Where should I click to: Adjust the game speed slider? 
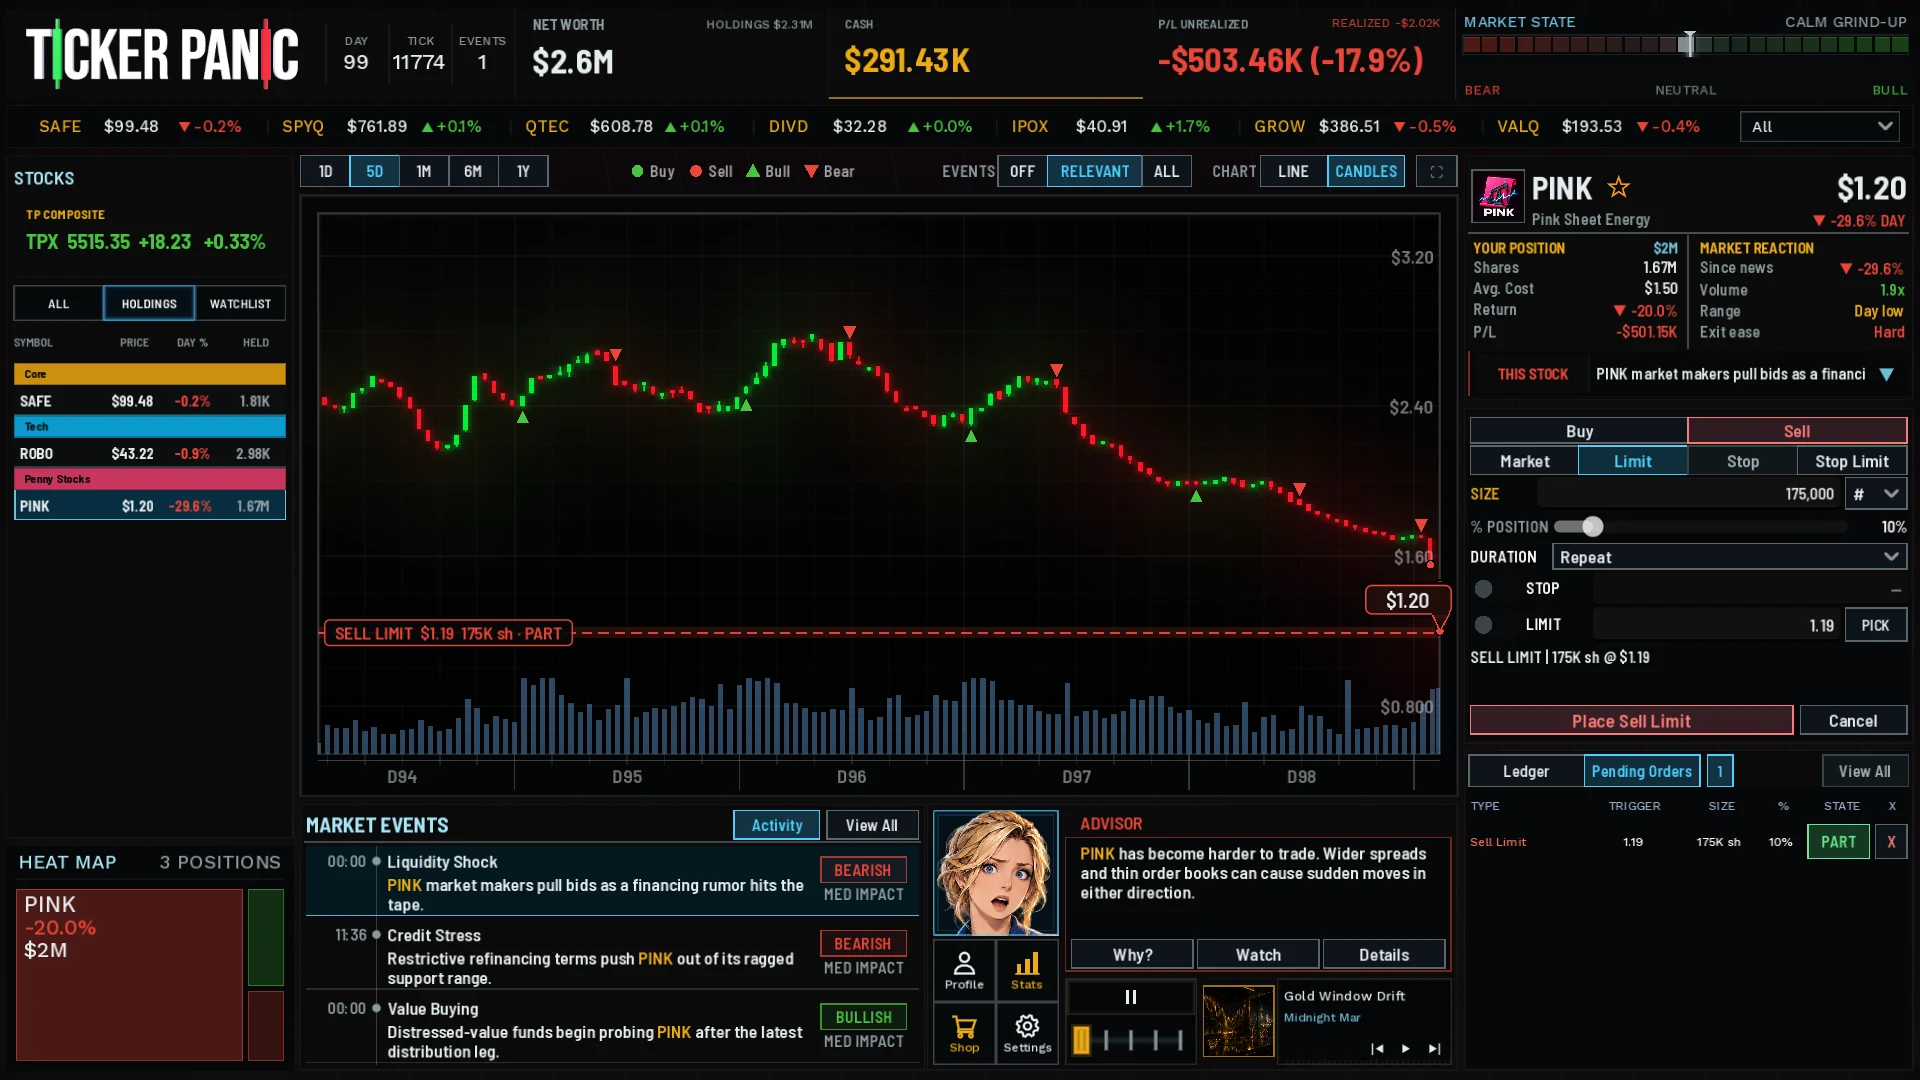point(1130,1040)
